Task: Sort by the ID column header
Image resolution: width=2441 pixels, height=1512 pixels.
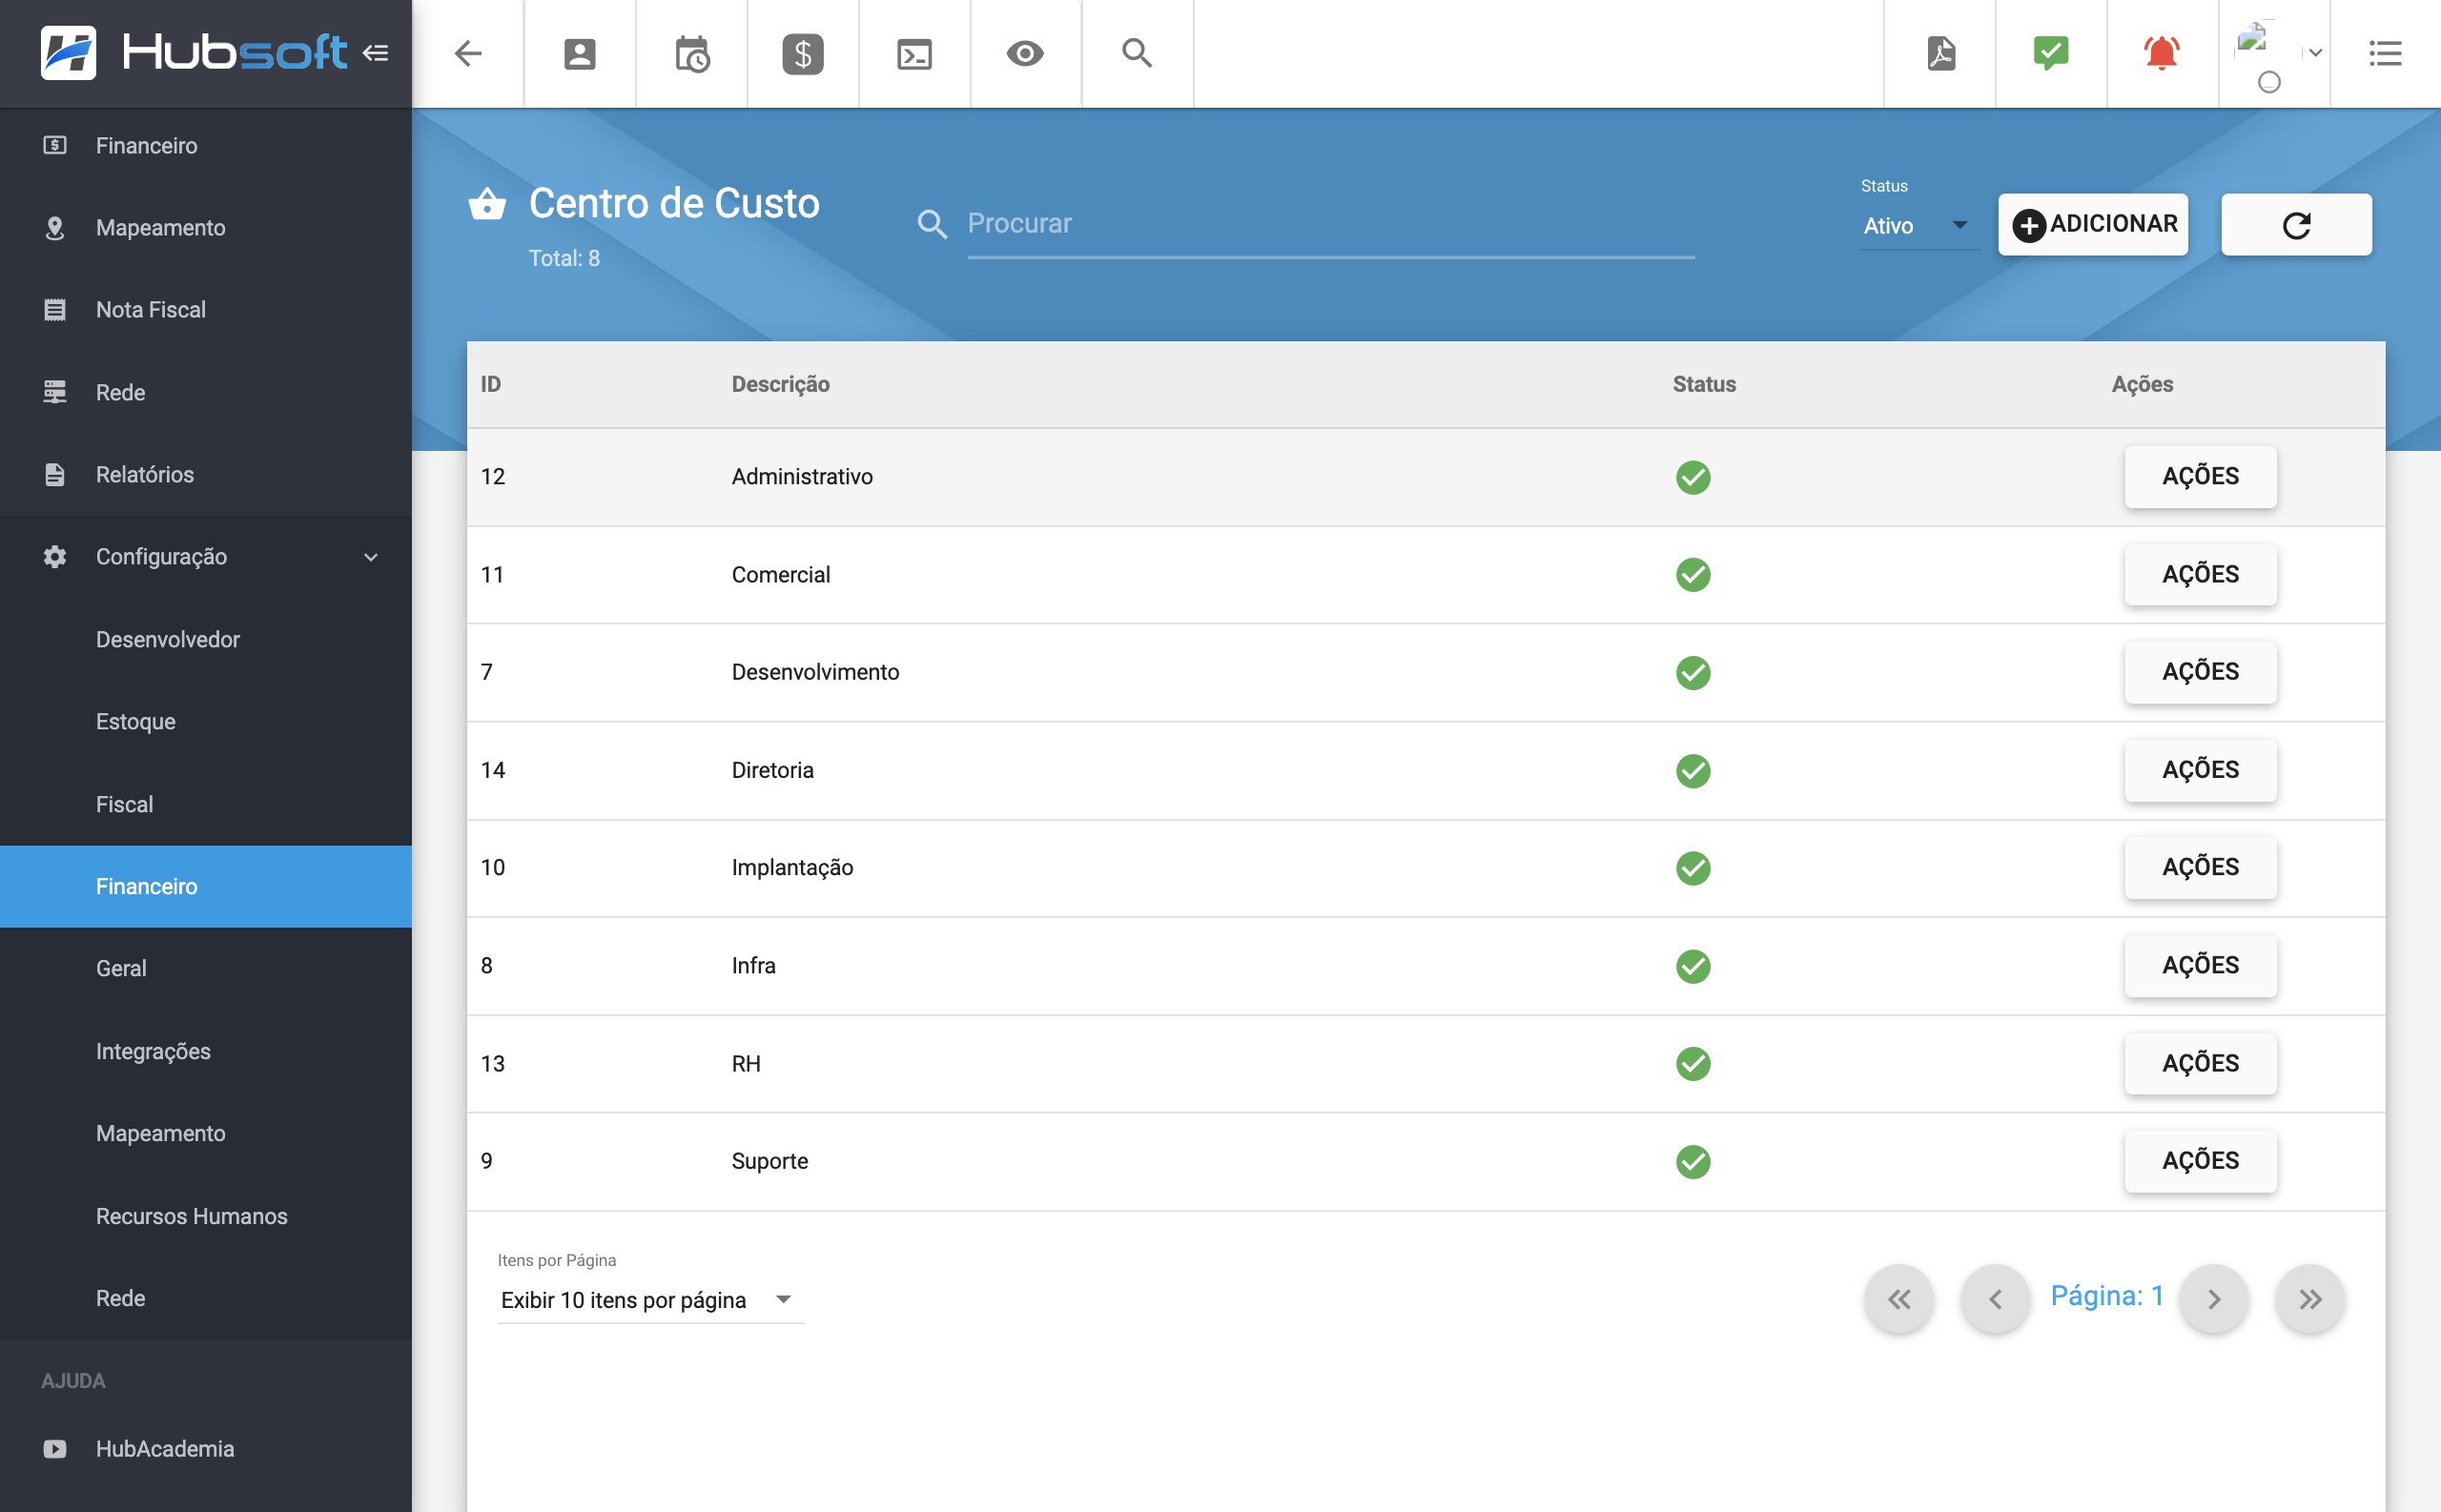Action: point(490,384)
